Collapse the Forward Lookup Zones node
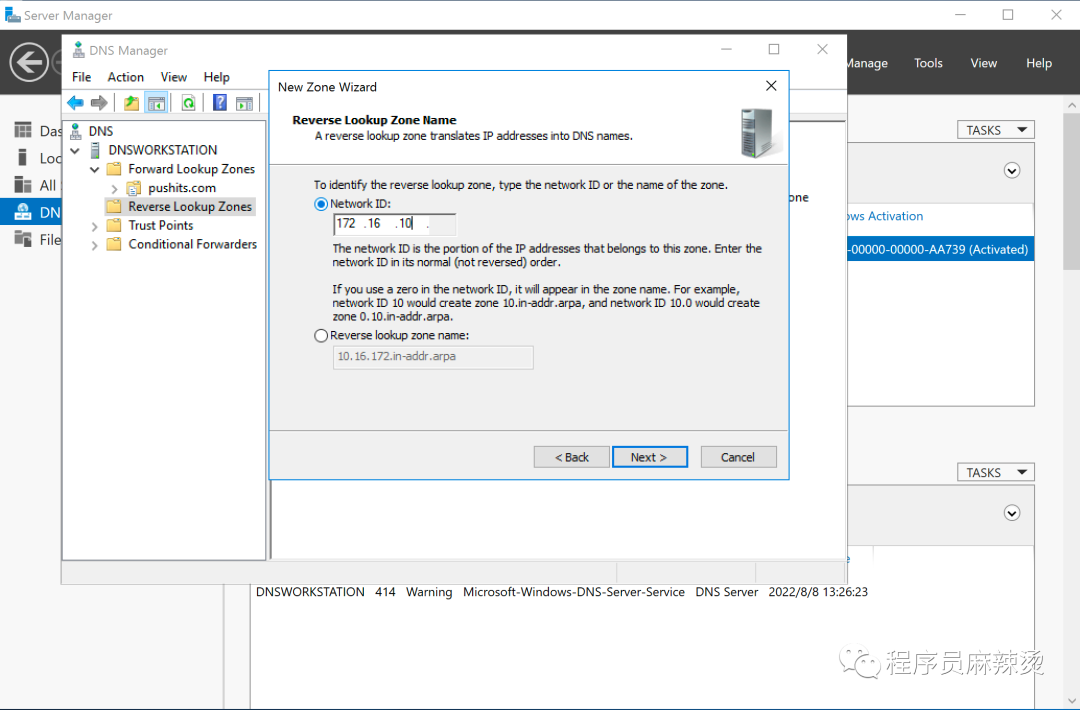This screenshot has height=710, width=1080. [95, 169]
